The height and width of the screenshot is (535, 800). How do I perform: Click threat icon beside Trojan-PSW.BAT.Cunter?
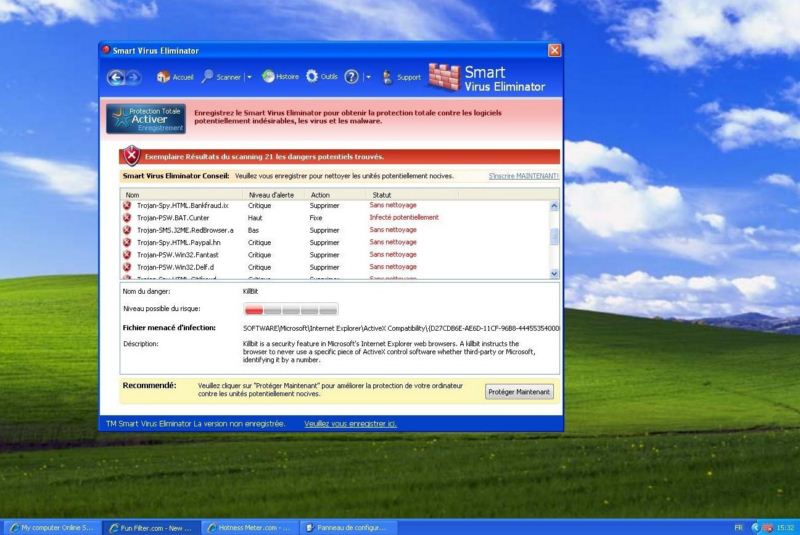(x=127, y=218)
